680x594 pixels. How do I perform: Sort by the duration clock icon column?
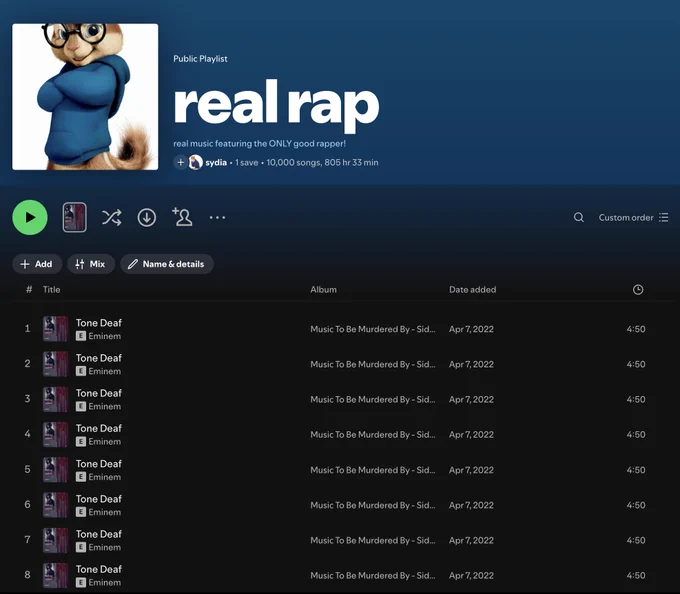[x=638, y=290]
